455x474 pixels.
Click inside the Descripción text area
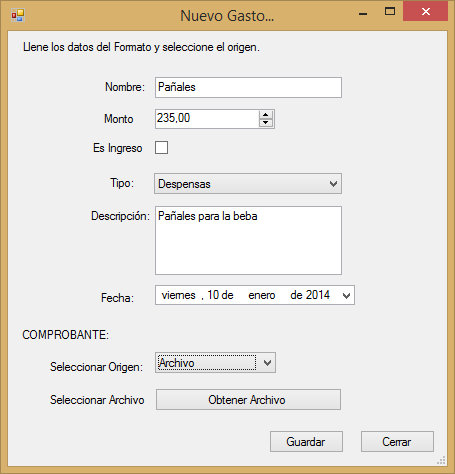[x=248, y=240]
